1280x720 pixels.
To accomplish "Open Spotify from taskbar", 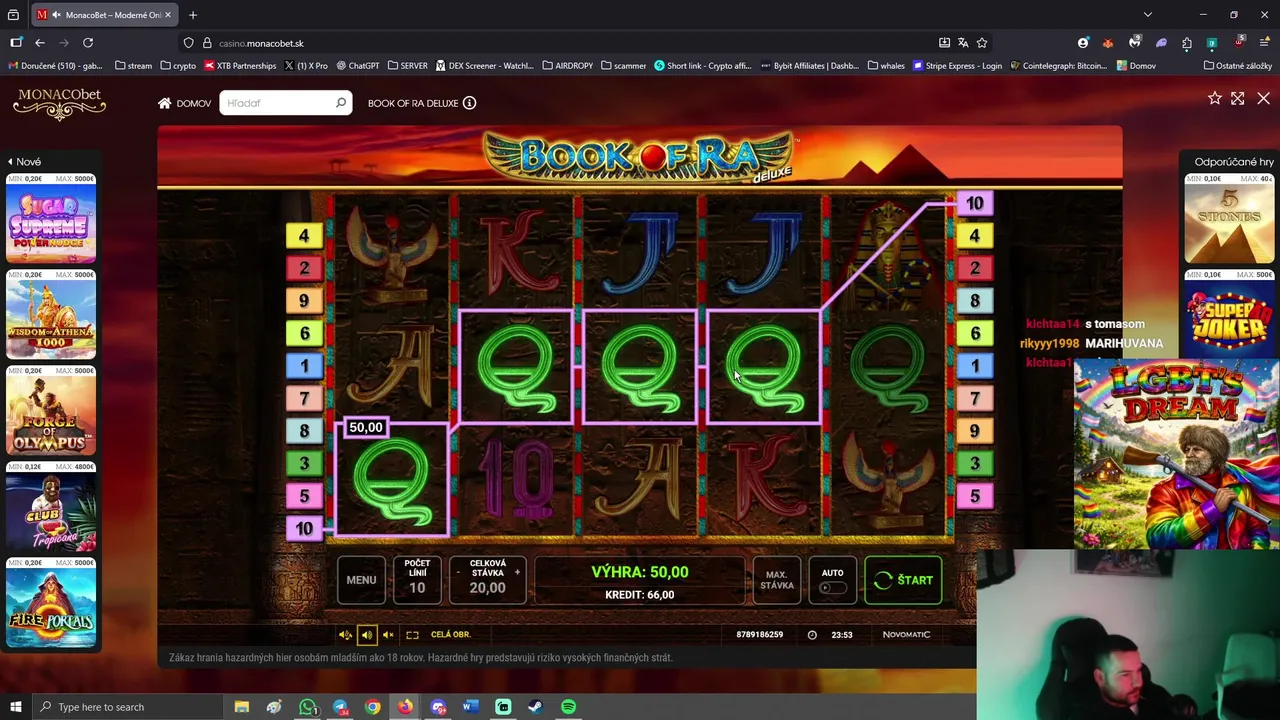I will coord(568,707).
